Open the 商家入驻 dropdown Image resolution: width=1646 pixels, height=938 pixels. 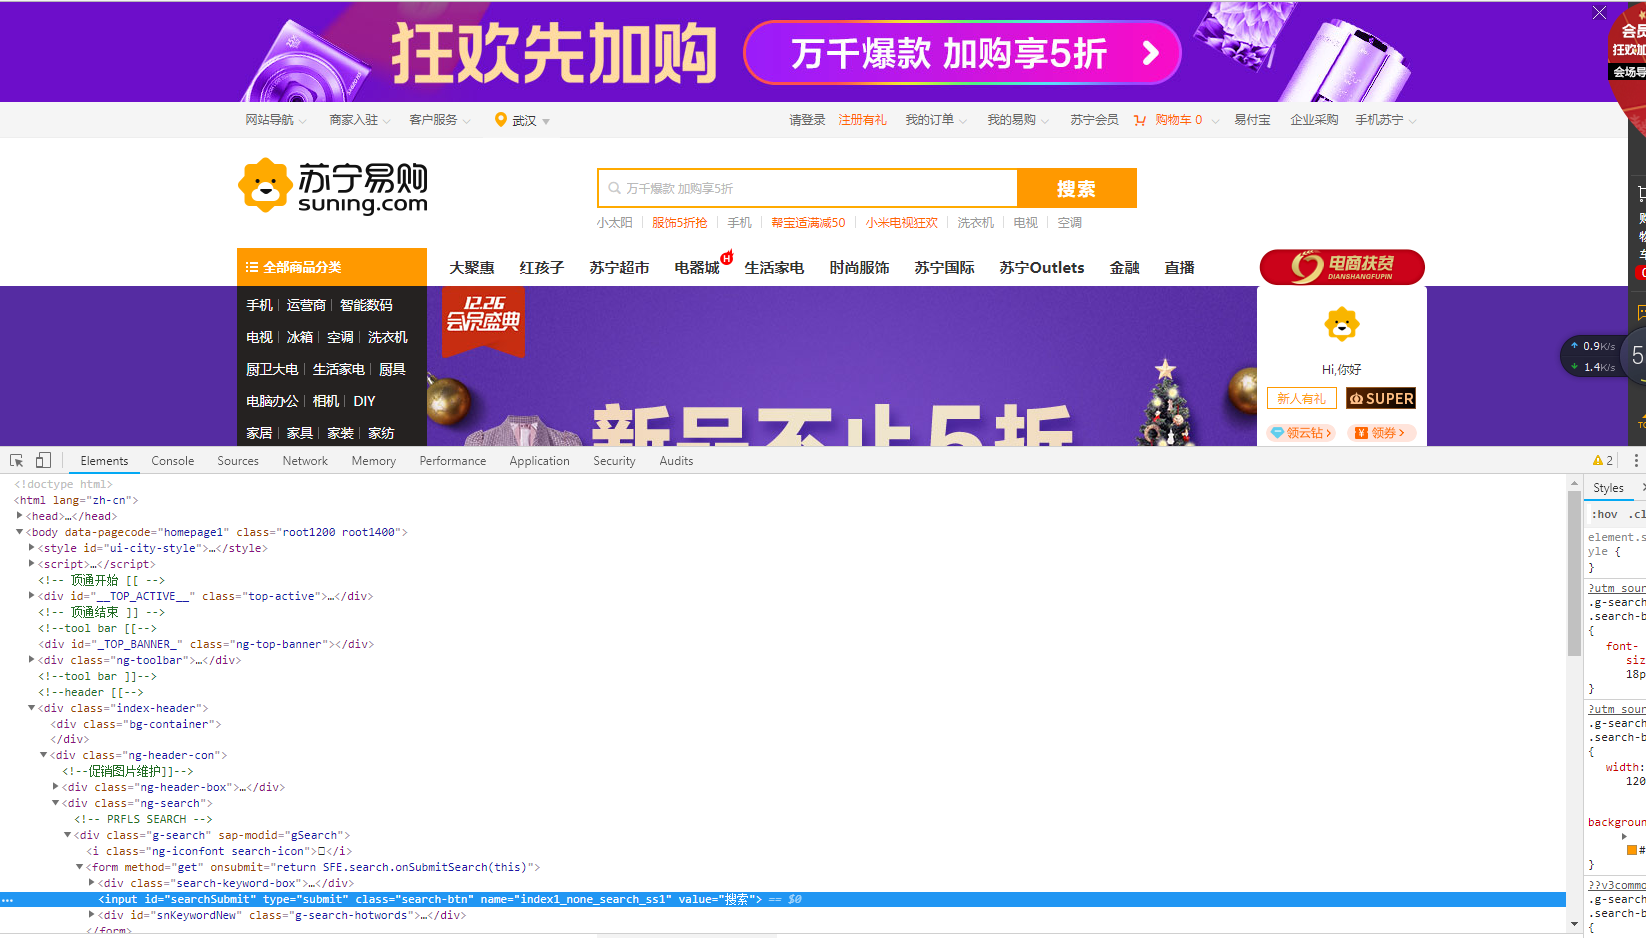coord(359,120)
